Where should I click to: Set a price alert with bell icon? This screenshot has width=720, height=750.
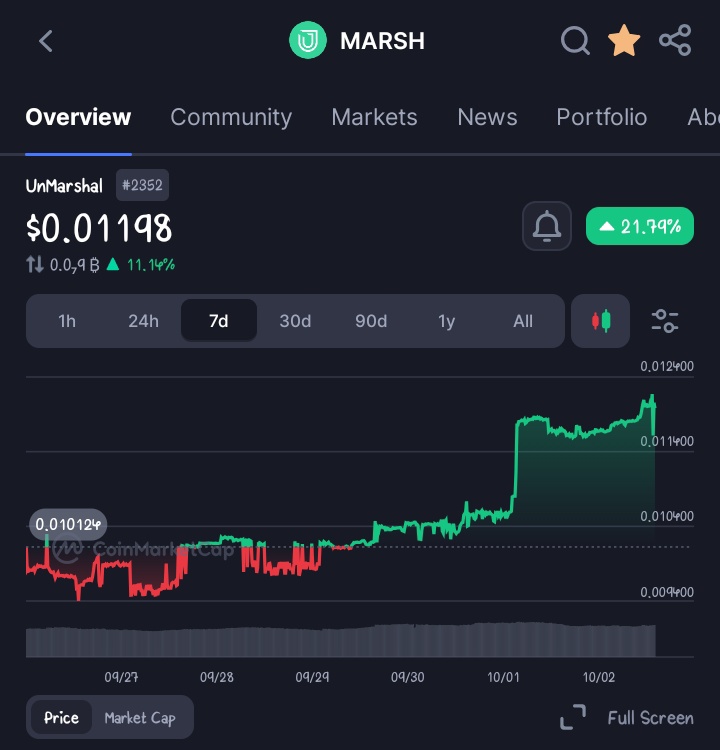click(x=547, y=226)
